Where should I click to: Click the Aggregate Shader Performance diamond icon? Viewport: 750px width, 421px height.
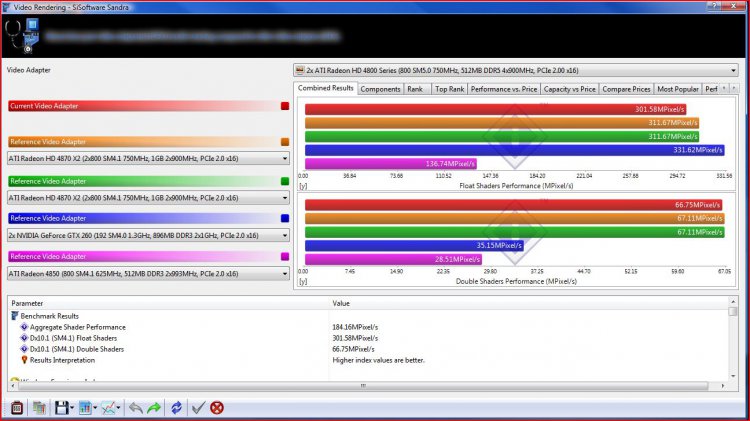click(24, 327)
